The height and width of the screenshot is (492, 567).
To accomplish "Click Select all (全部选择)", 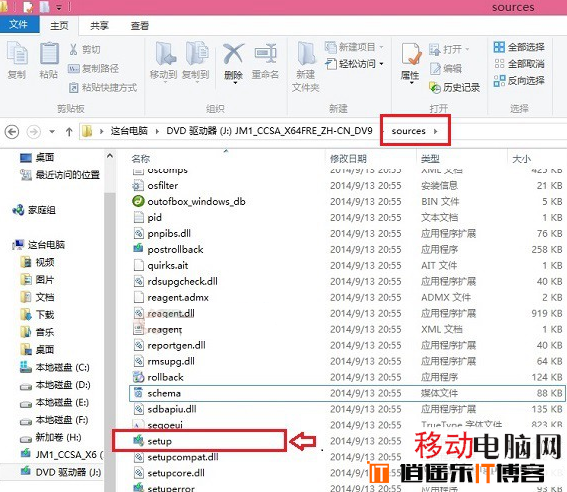I will pos(519,47).
